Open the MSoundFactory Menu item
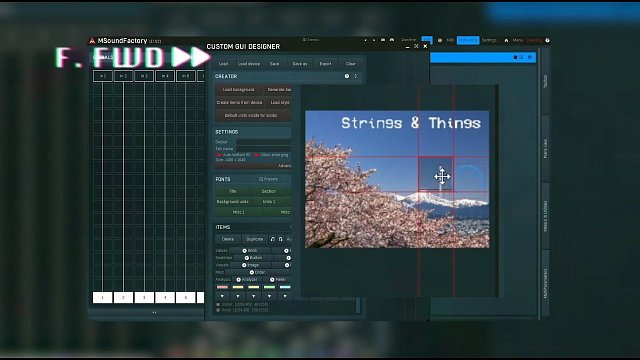The width and height of the screenshot is (640, 360). click(518, 40)
